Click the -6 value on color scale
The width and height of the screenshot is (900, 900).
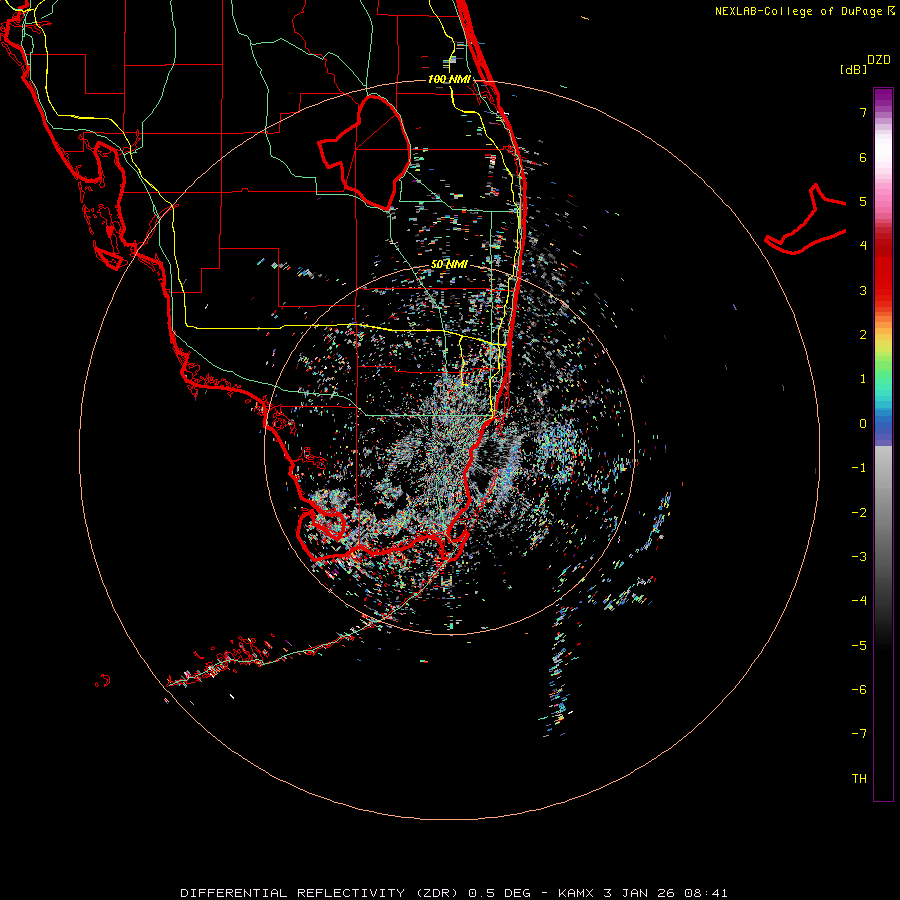(859, 690)
